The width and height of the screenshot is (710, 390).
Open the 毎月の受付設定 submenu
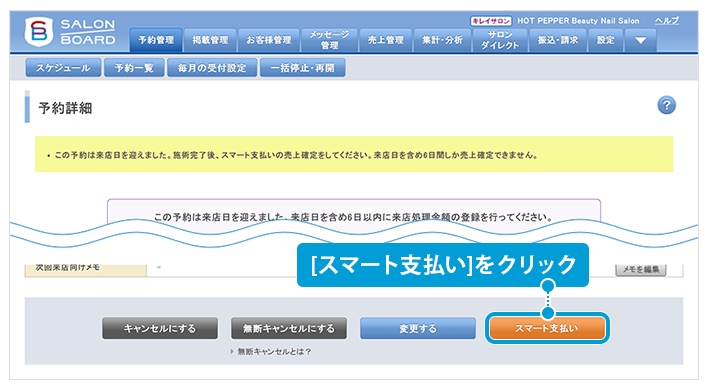coord(212,68)
